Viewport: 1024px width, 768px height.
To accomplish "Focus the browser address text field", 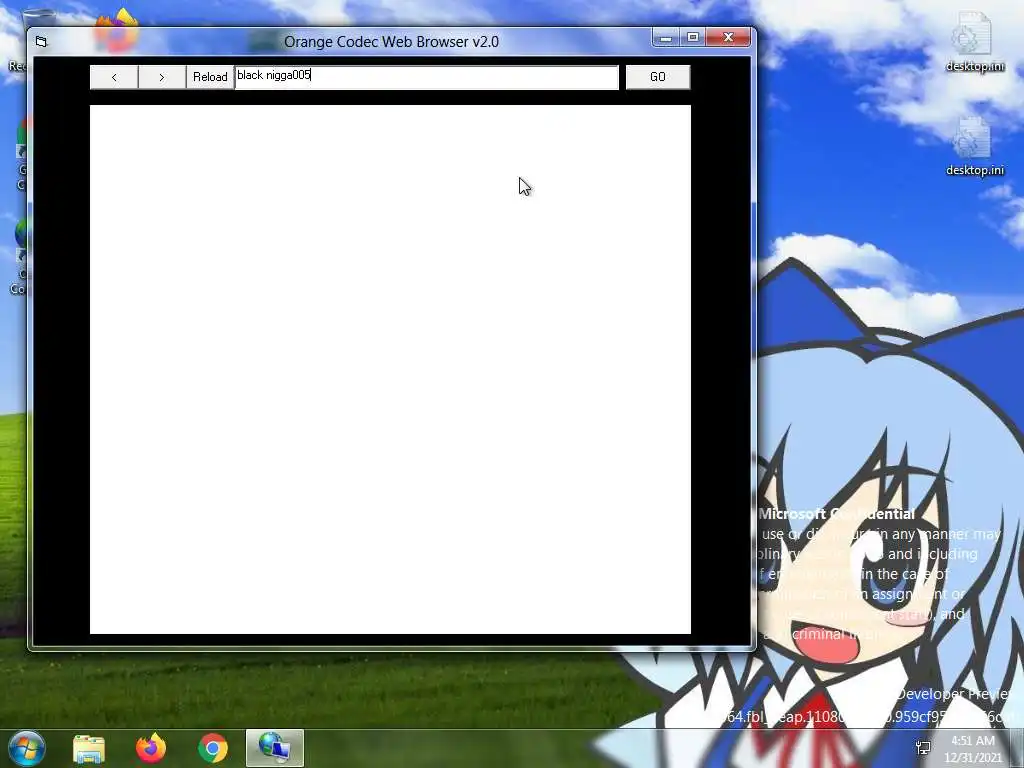I will coord(426,77).
